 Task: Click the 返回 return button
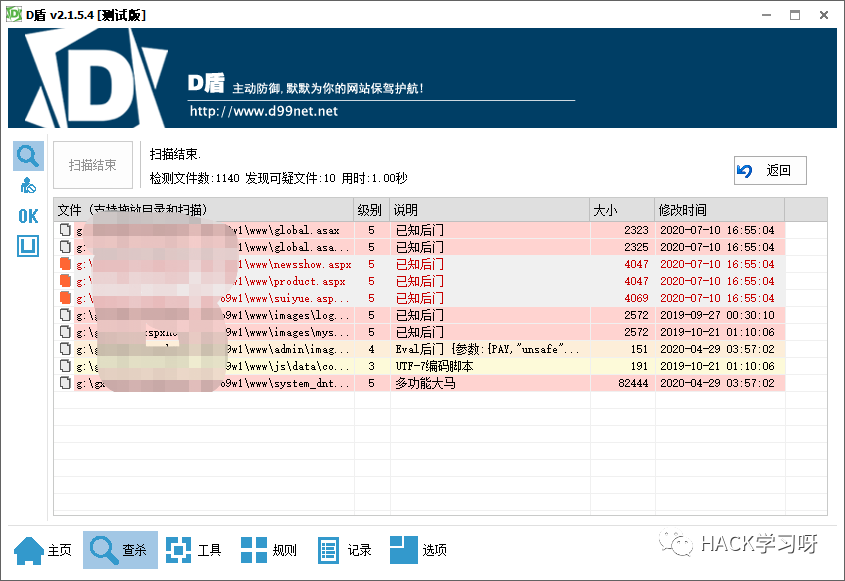[770, 171]
